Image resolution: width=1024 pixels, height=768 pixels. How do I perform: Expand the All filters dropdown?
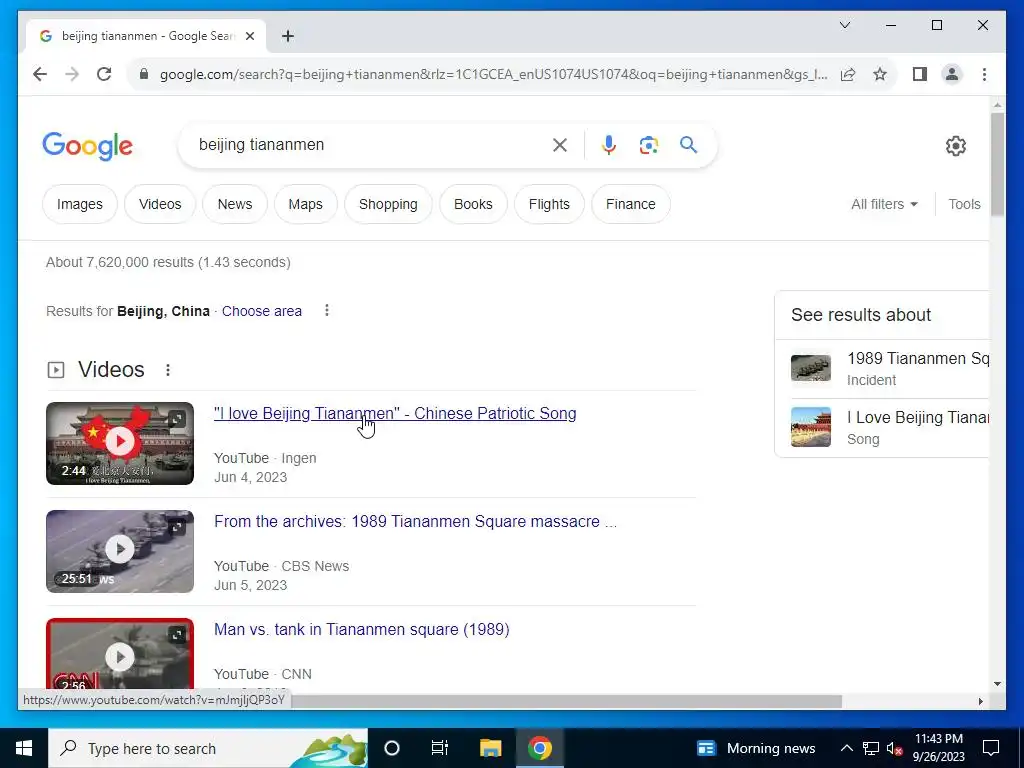pyautogui.click(x=884, y=204)
